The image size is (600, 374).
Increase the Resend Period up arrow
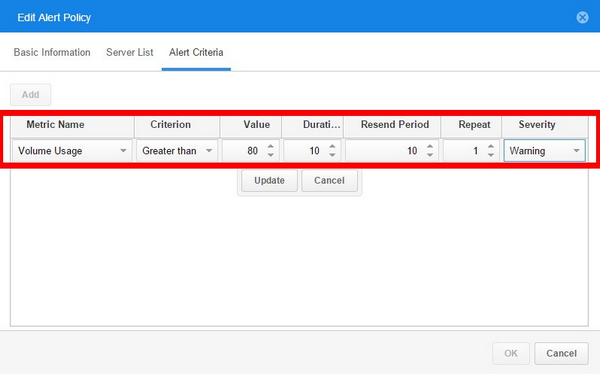[430, 147]
